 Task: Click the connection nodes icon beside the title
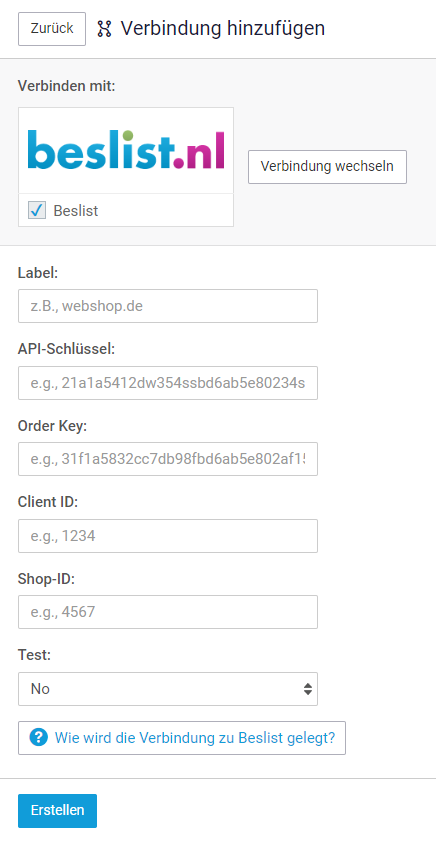click(104, 29)
